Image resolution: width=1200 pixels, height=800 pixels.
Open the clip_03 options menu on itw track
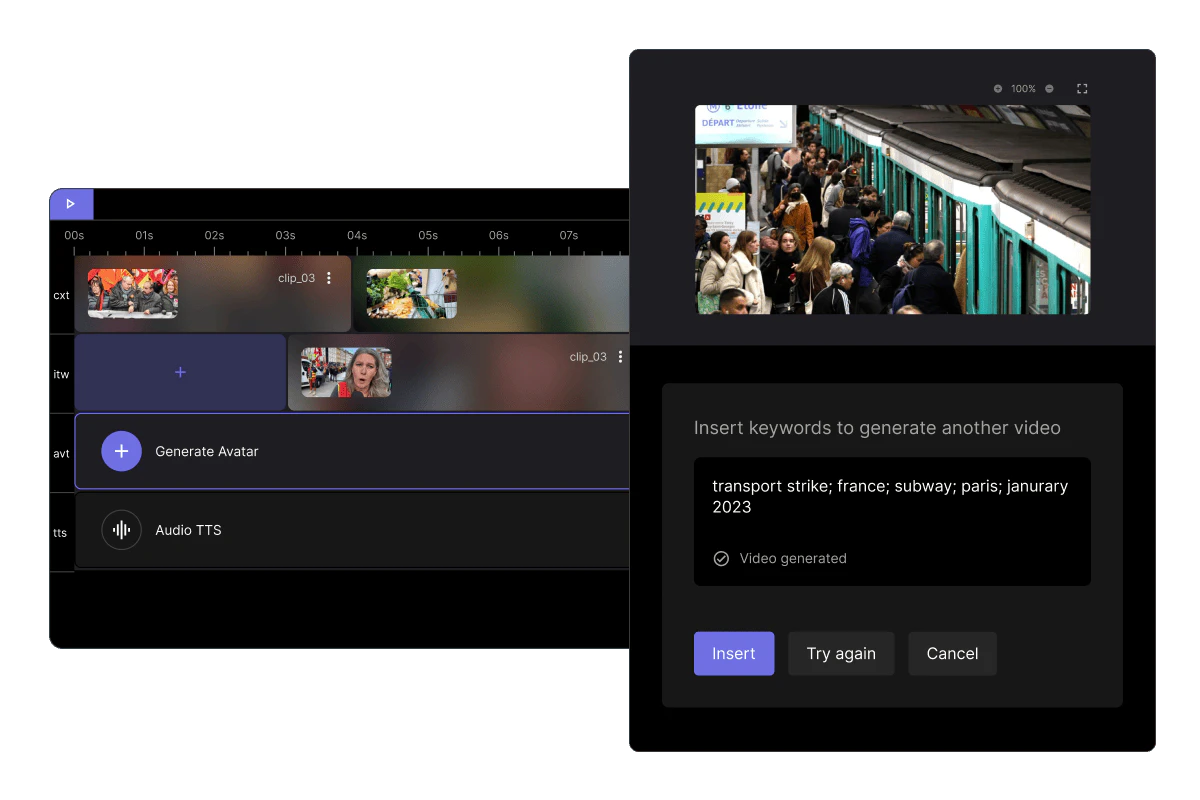coord(620,356)
